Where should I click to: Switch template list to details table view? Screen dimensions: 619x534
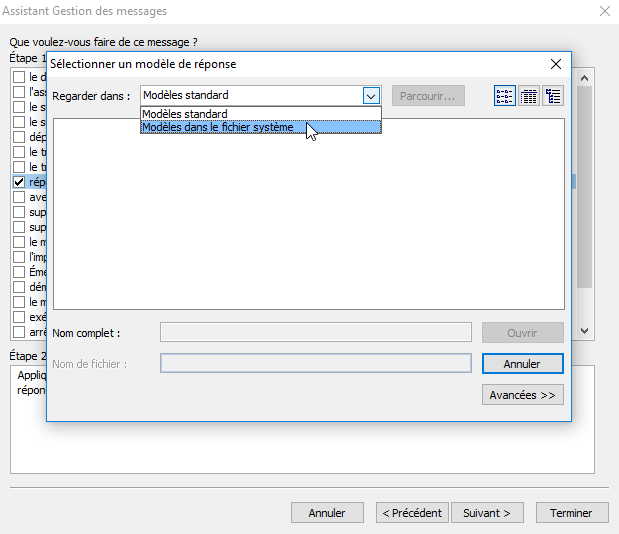pos(529,96)
